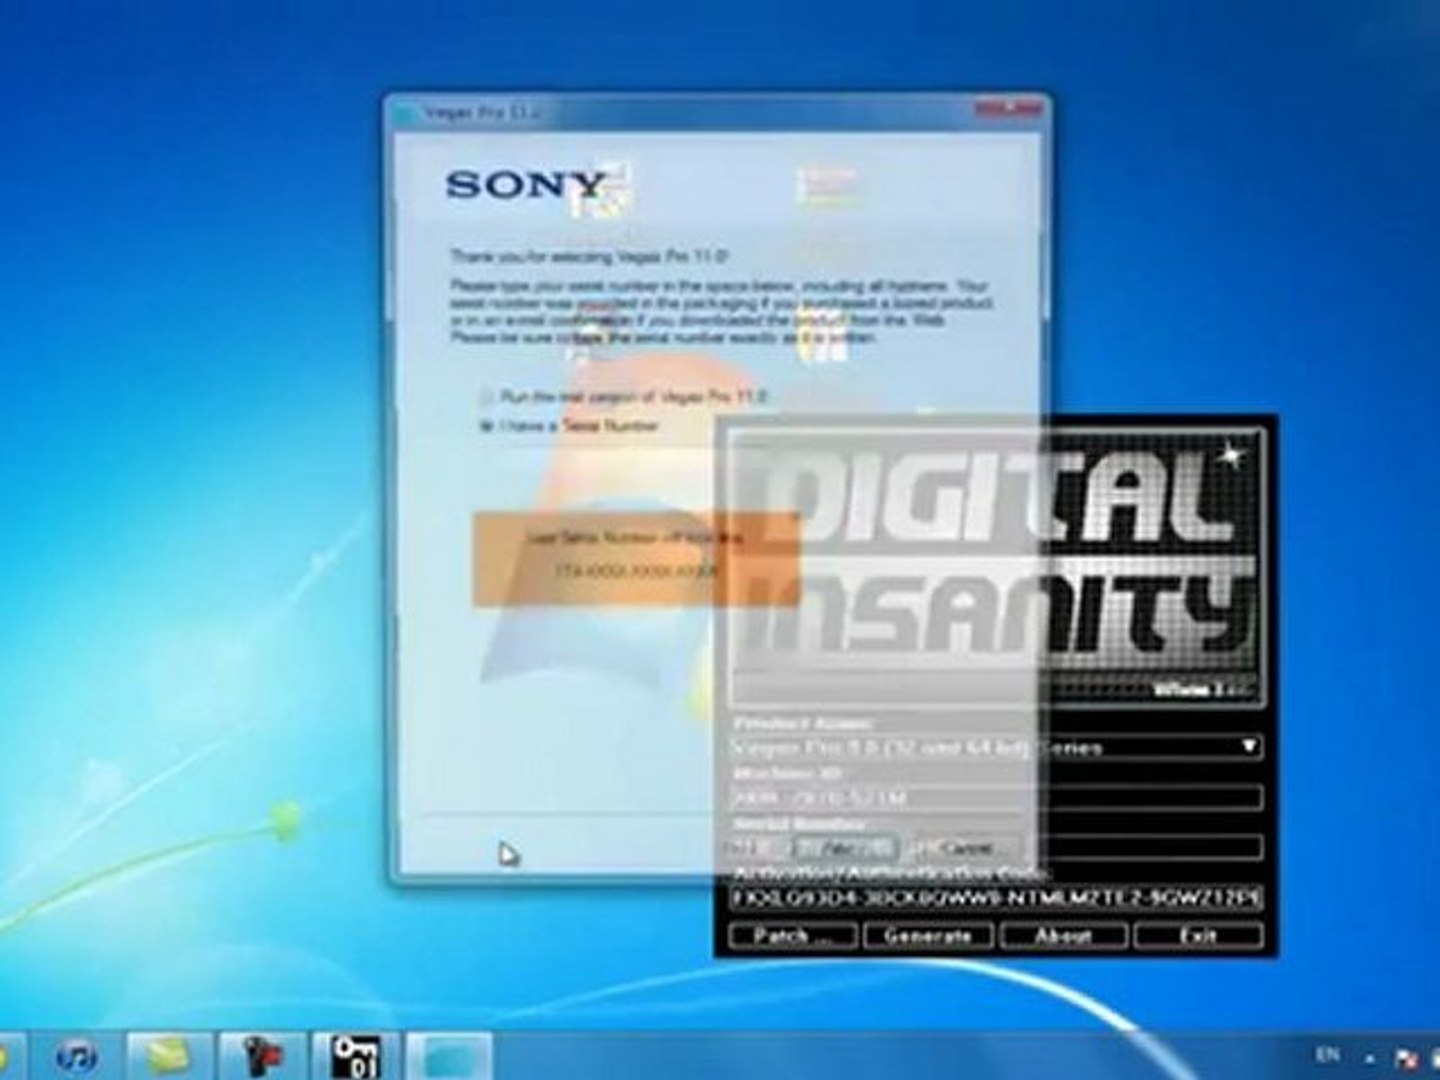Click the orange serial number entry box
1440x1080 pixels.
[x=636, y=558]
